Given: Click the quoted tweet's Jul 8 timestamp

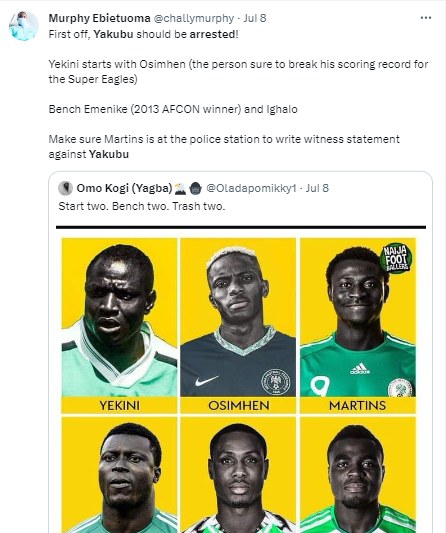Looking at the screenshot, I should 317,188.
